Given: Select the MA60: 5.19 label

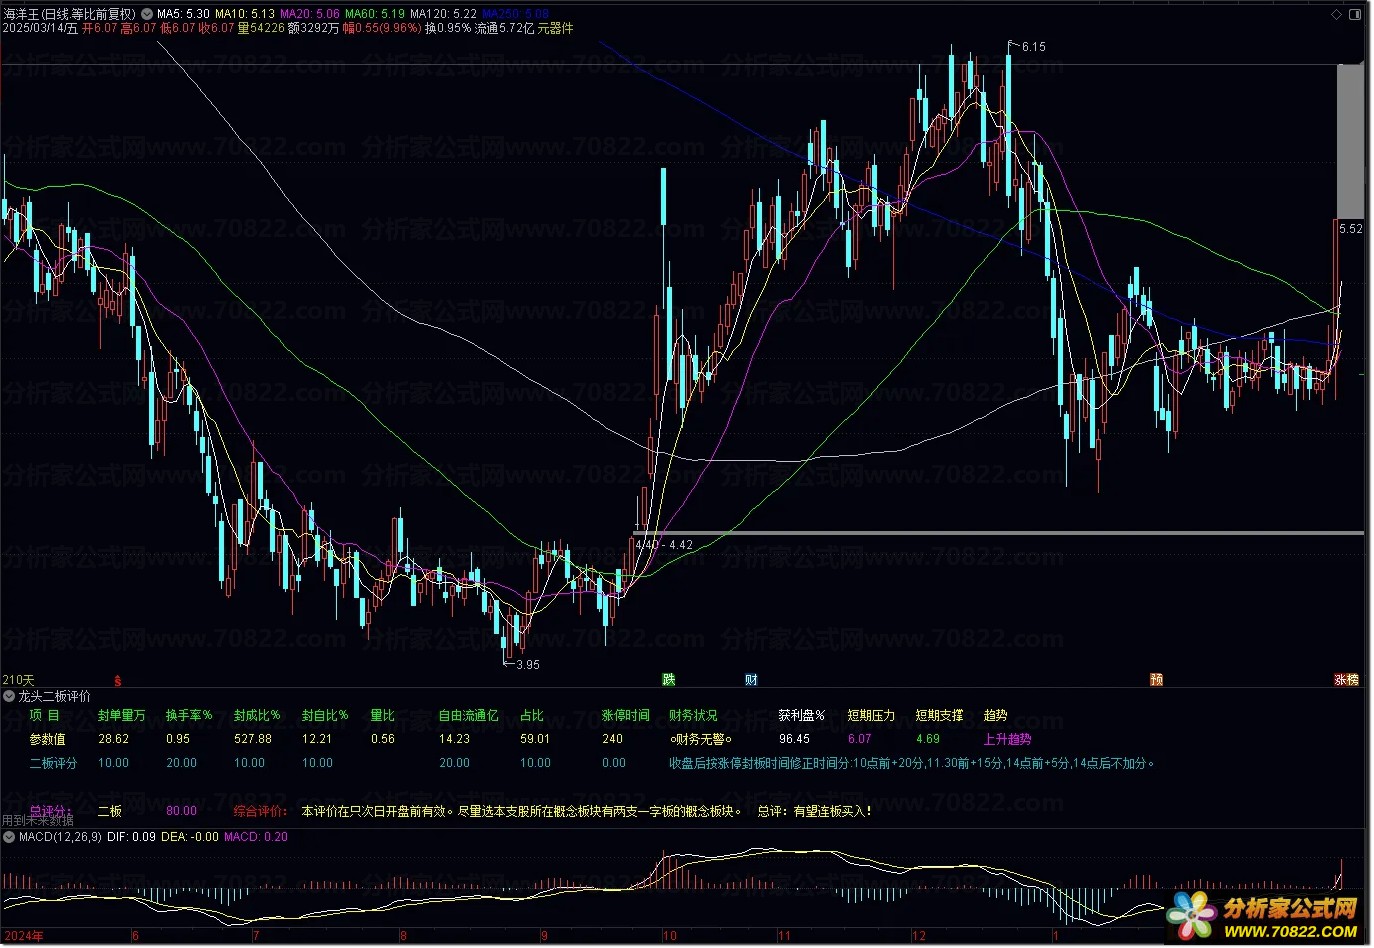Looking at the screenshot, I should (375, 15).
